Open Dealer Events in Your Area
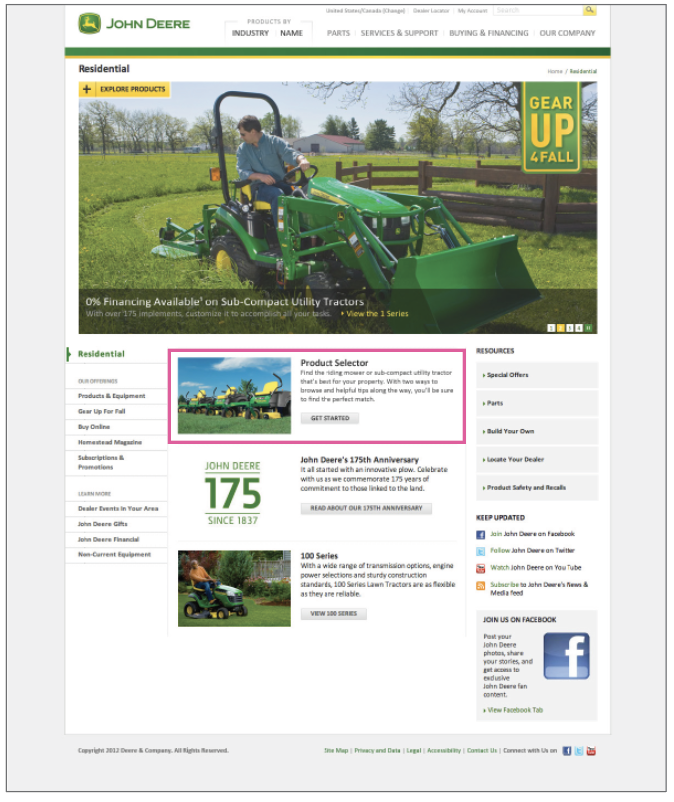 point(118,508)
